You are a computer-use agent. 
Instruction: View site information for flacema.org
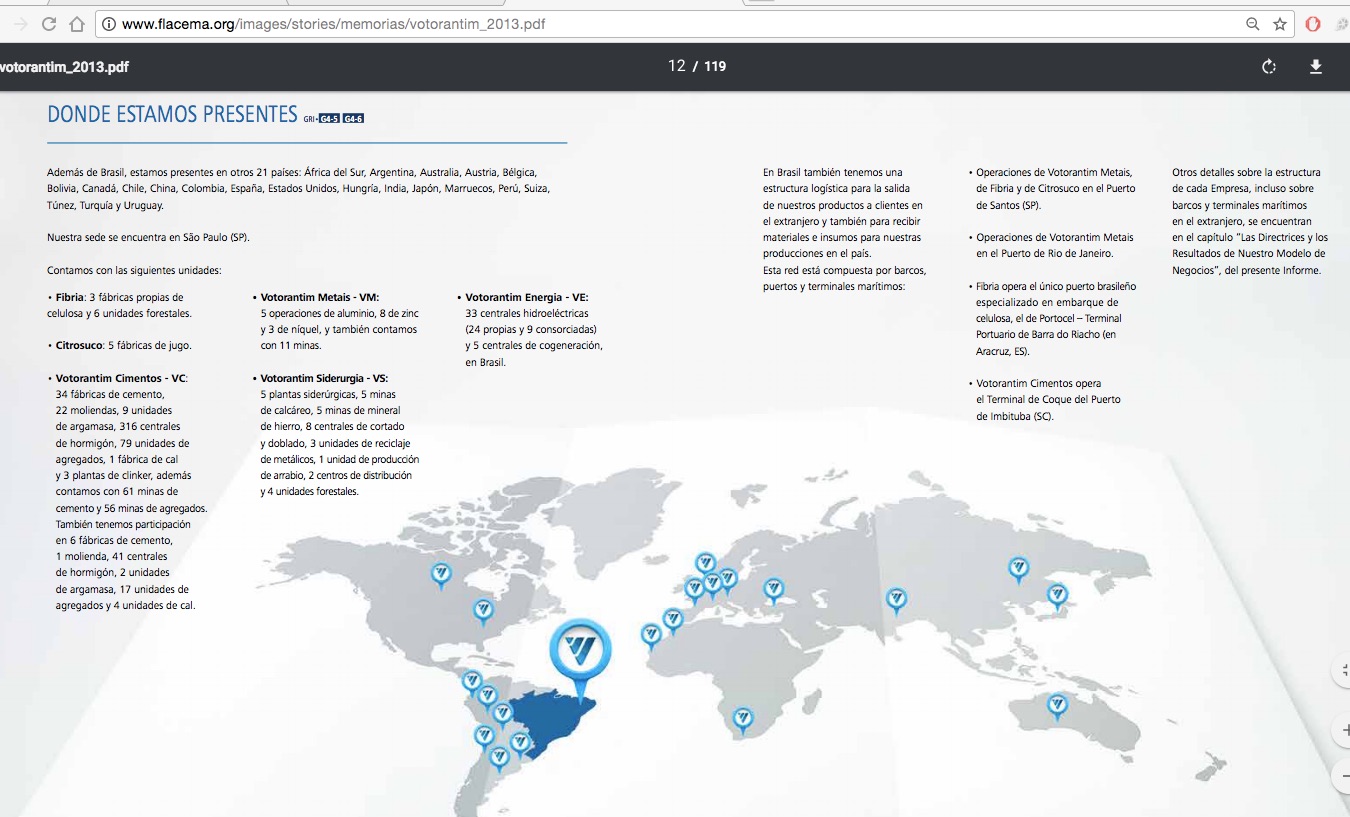(109, 24)
